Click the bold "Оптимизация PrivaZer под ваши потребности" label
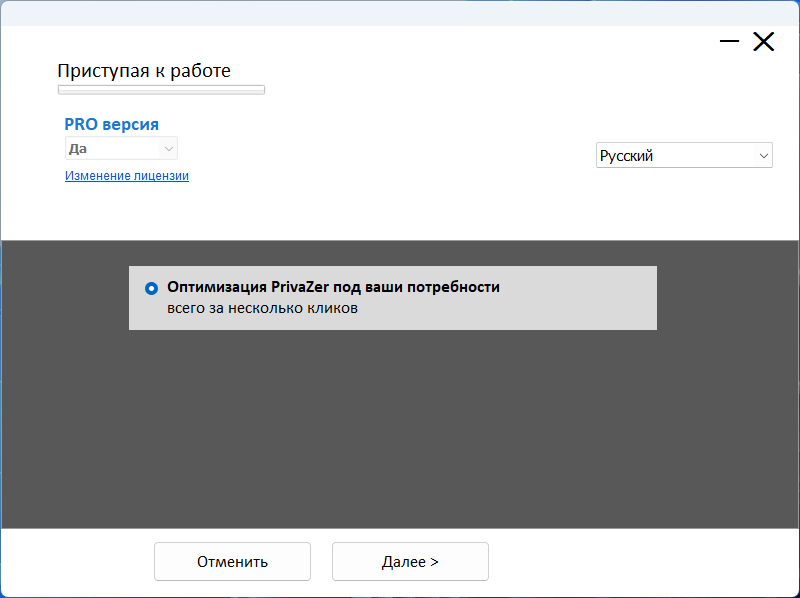The image size is (800, 598). pos(333,287)
